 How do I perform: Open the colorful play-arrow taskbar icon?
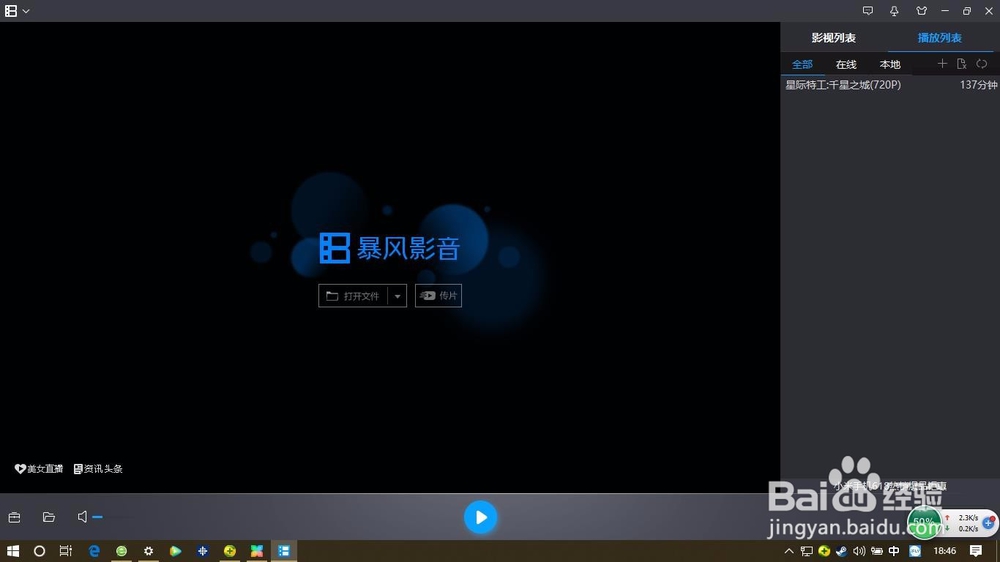coord(175,551)
